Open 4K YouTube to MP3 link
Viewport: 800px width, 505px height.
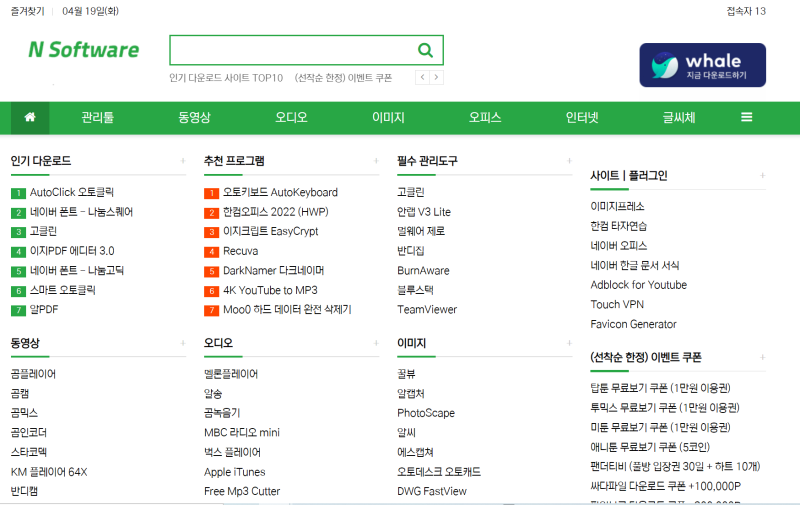(270, 290)
